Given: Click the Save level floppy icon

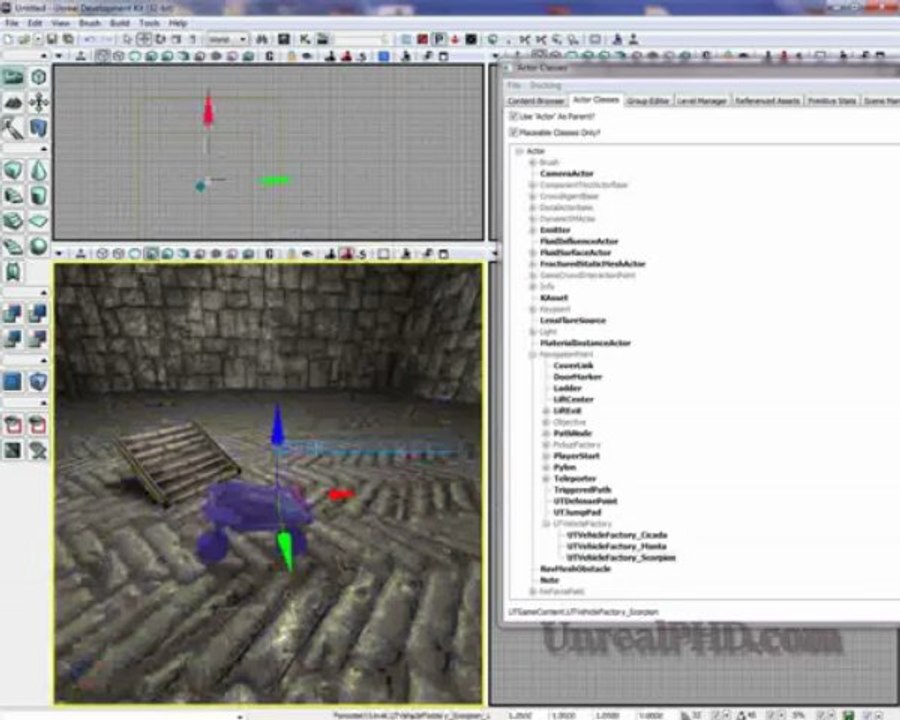Looking at the screenshot, I should pyautogui.click(x=52, y=39).
